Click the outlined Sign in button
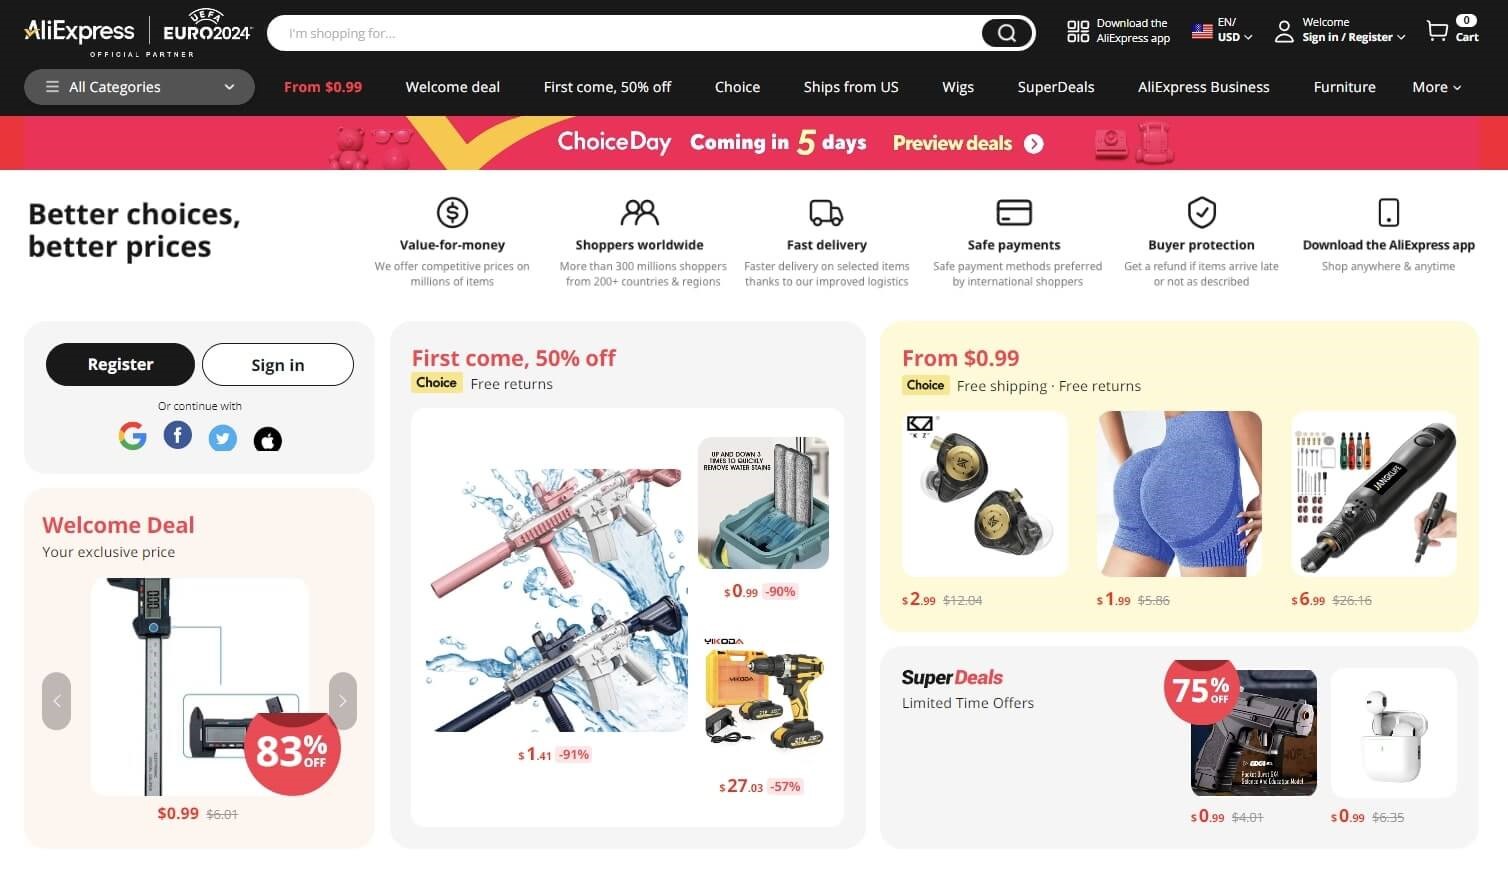The image size is (1508, 877). [x=278, y=364]
